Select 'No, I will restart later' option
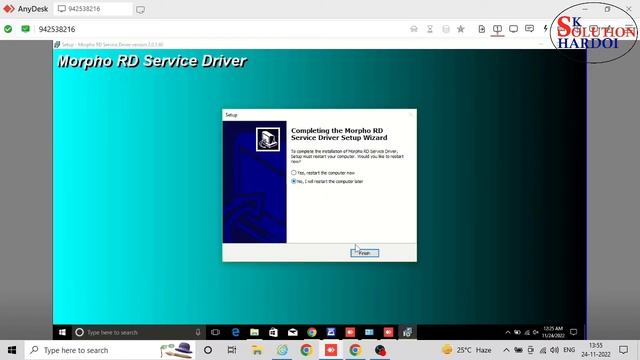This screenshot has height=360, width=640. [327, 181]
